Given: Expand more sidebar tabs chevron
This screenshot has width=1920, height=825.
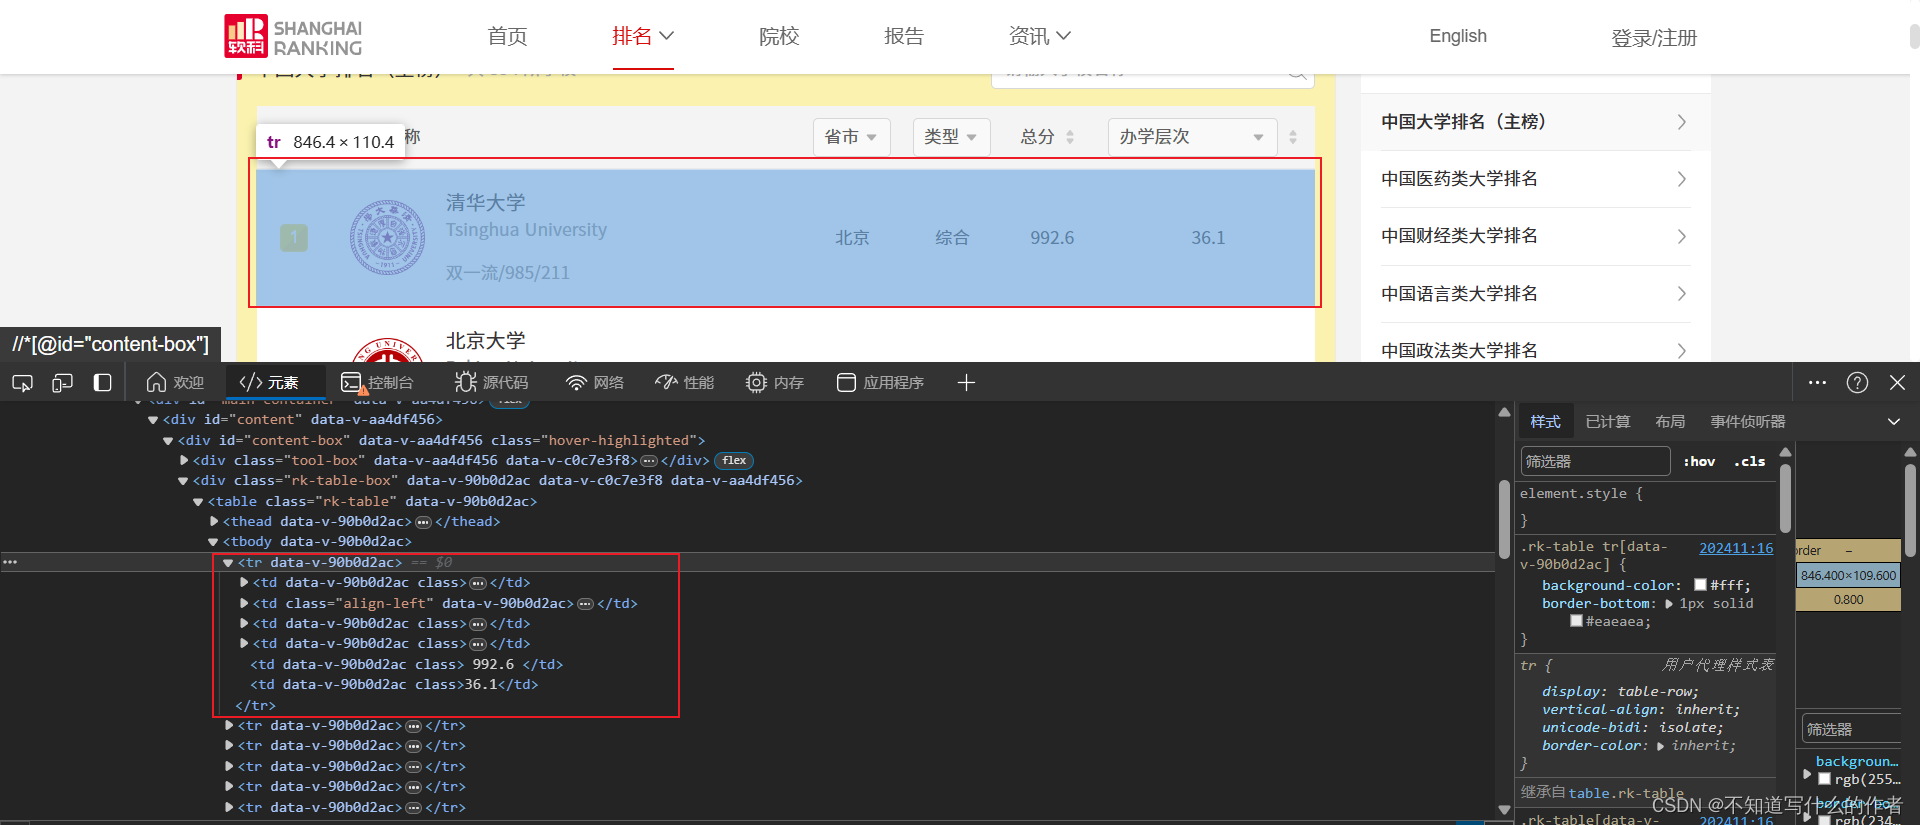Looking at the screenshot, I should coord(1894,422).
